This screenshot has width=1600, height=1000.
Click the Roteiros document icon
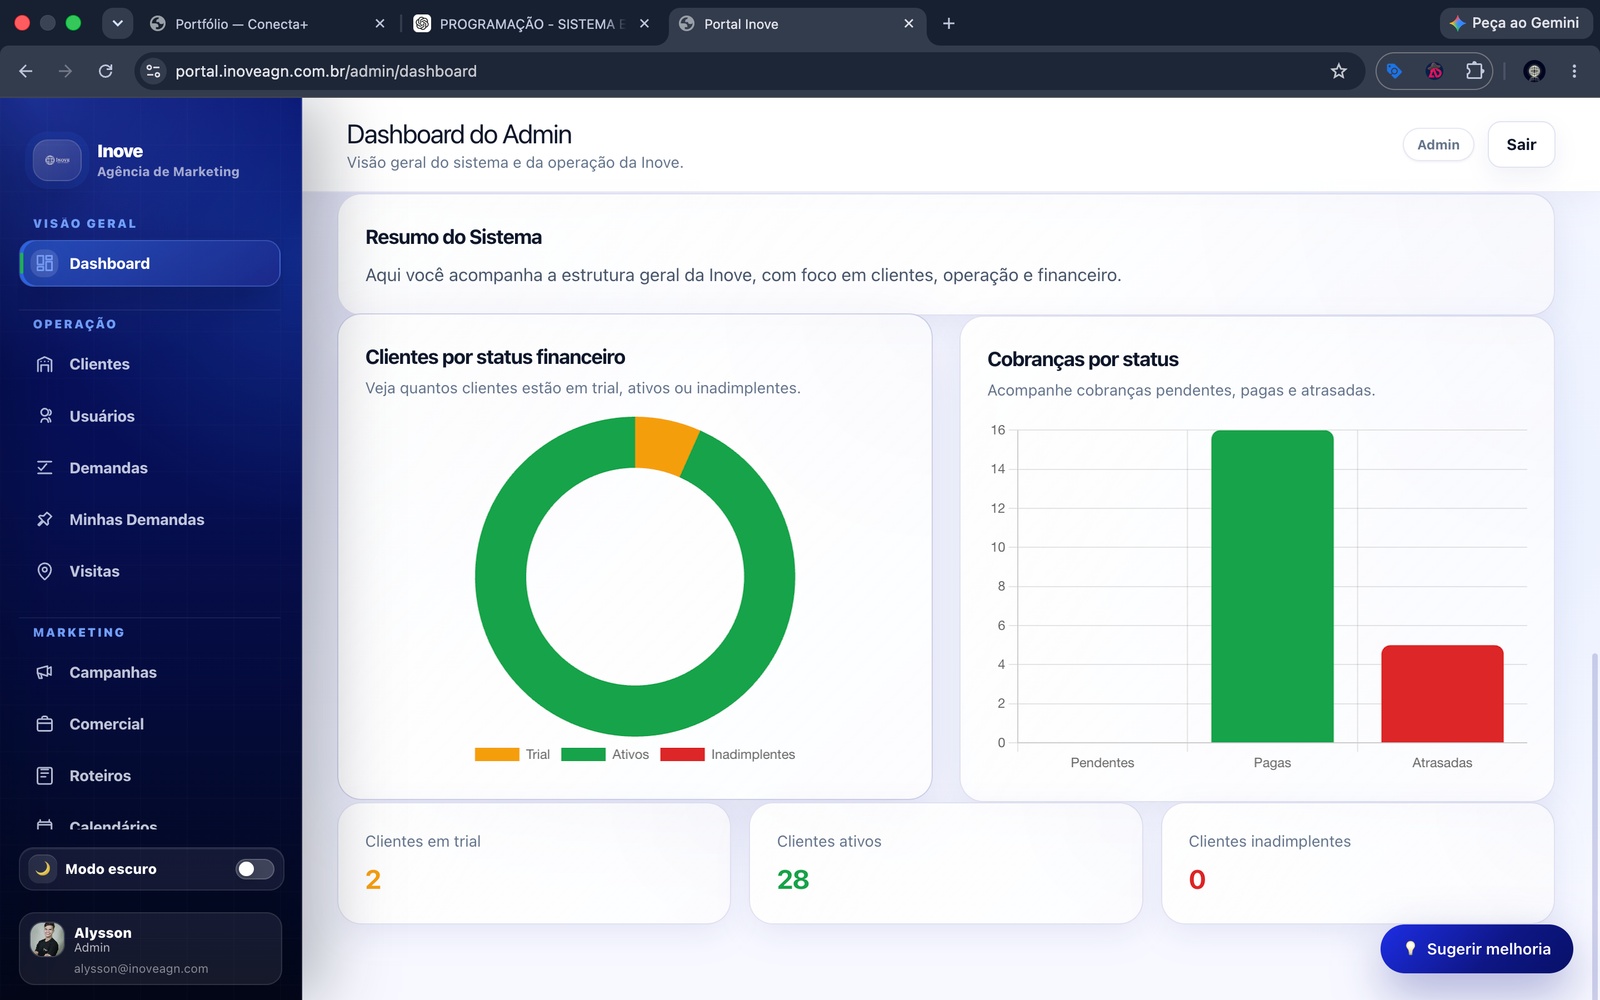(45, 776)
